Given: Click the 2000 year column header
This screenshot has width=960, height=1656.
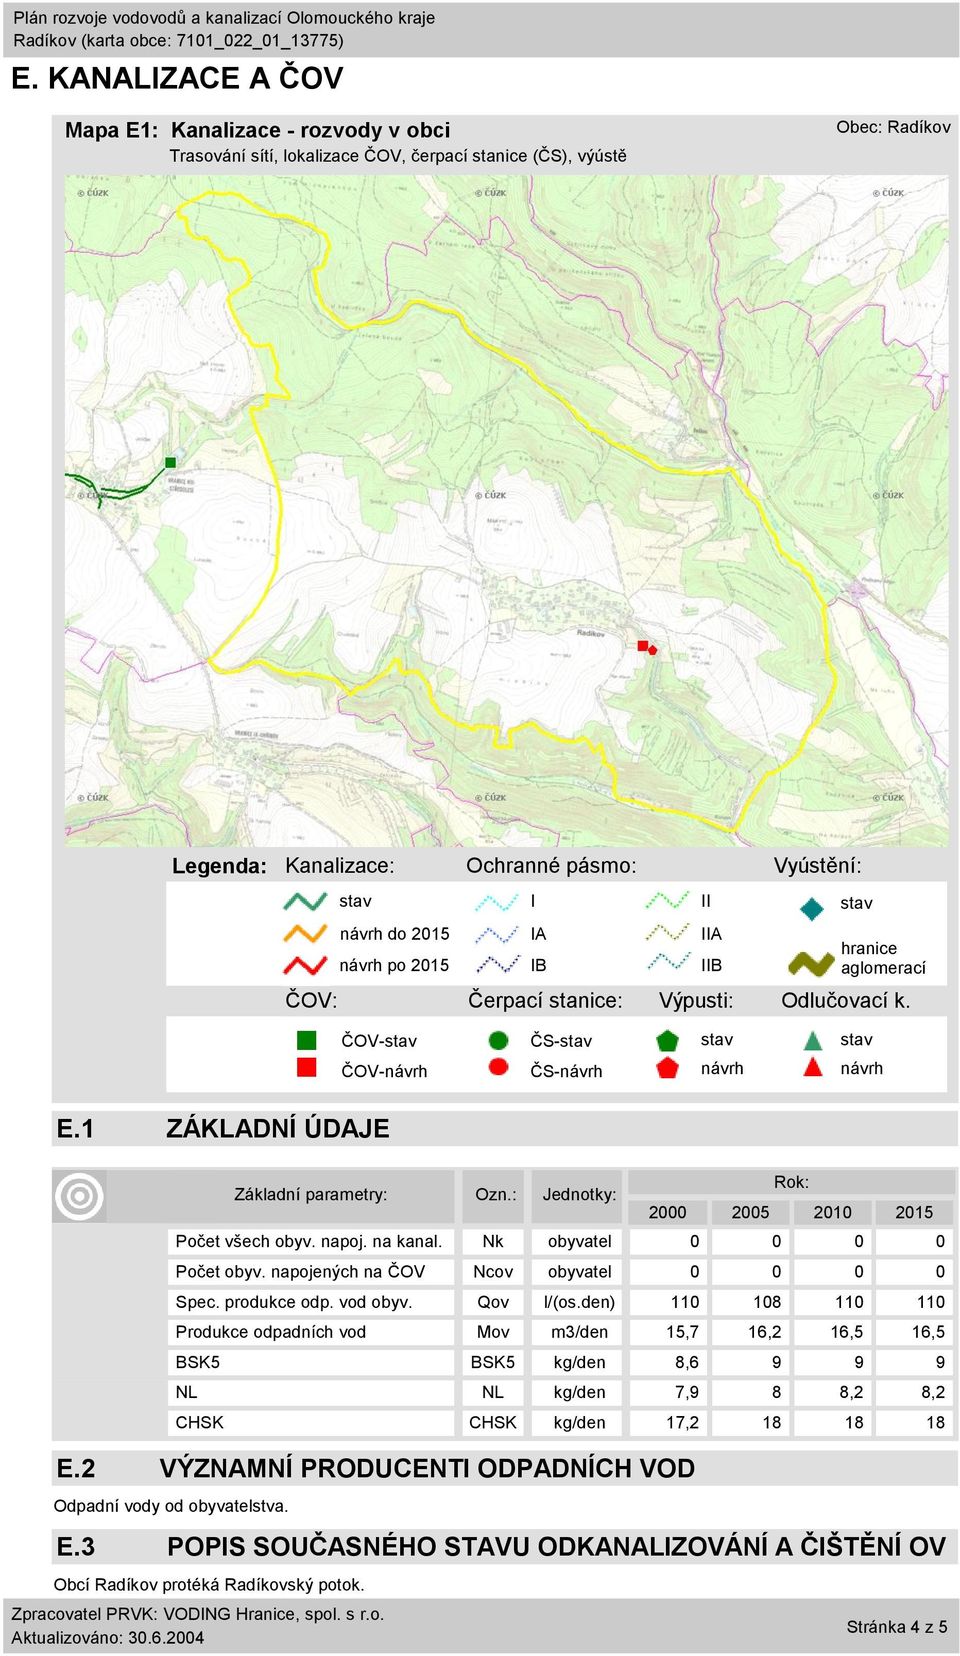Looking at the screenshot, I should [667, 1212].
